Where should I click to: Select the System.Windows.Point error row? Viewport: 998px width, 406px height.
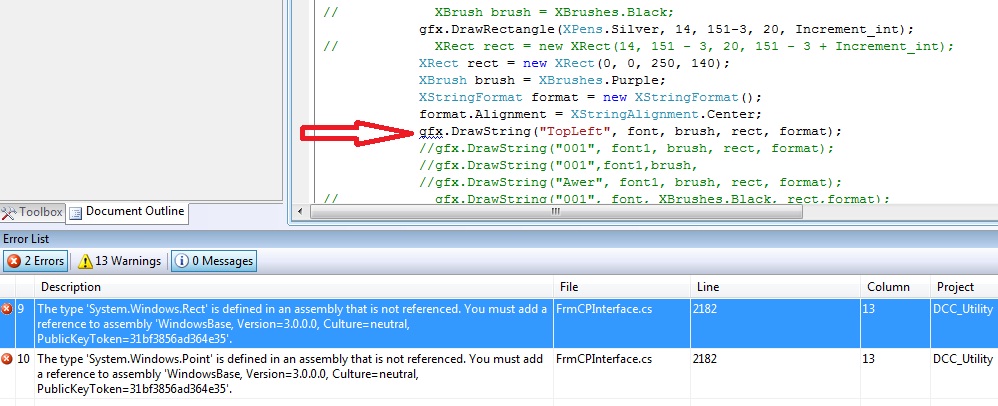click(499, 374)
